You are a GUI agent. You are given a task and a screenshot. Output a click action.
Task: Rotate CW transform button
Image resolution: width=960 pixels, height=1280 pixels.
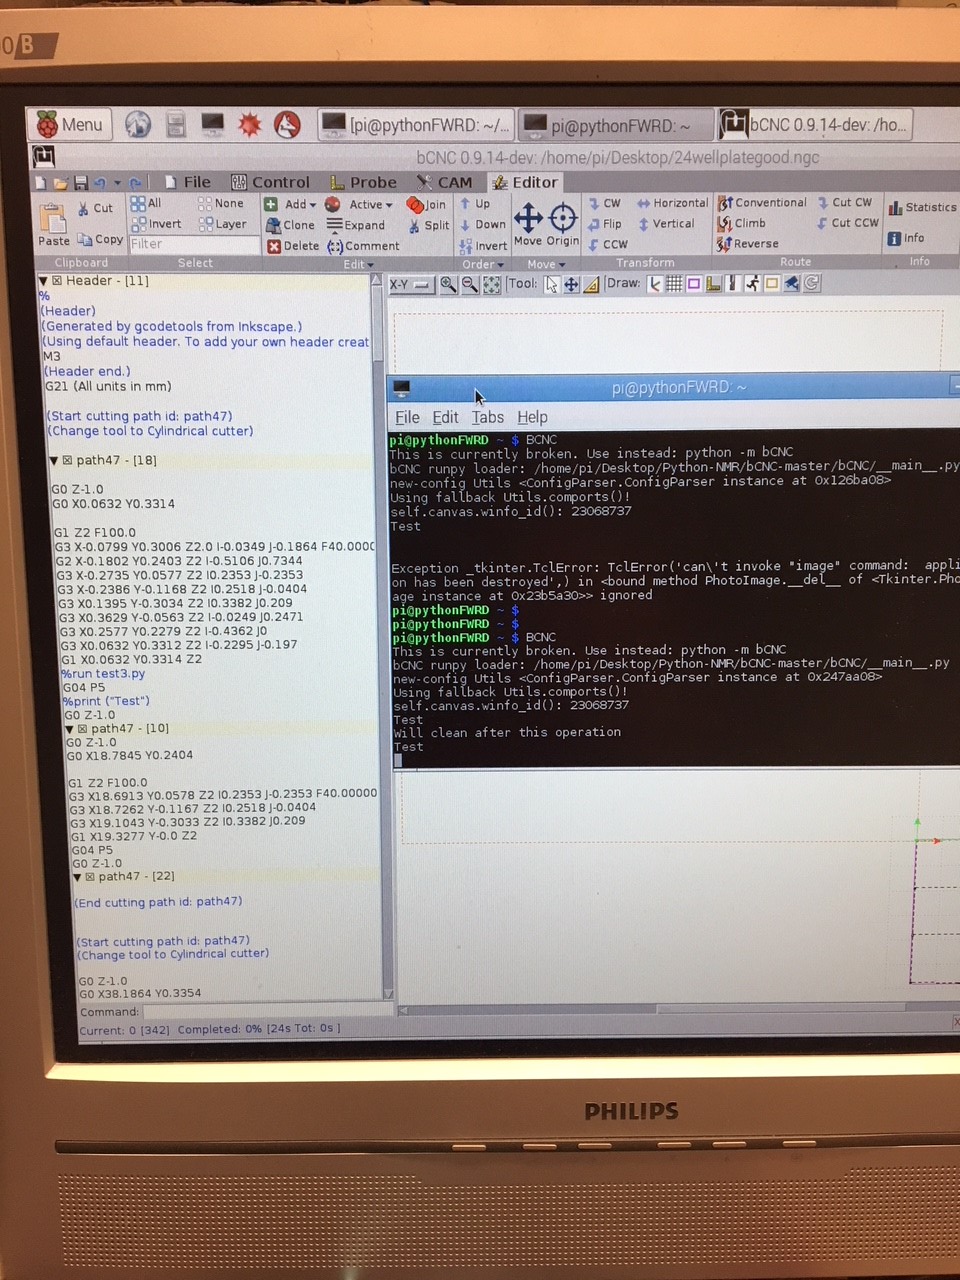604,203
